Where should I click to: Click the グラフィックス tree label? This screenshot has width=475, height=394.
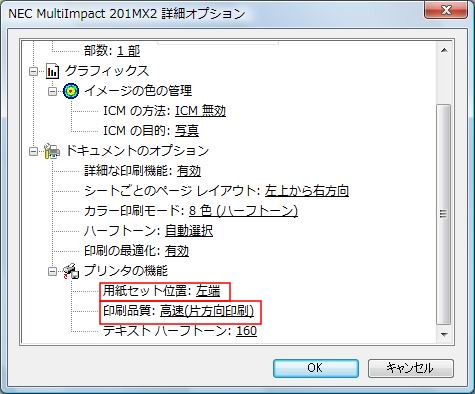click(x=107, y=71)
